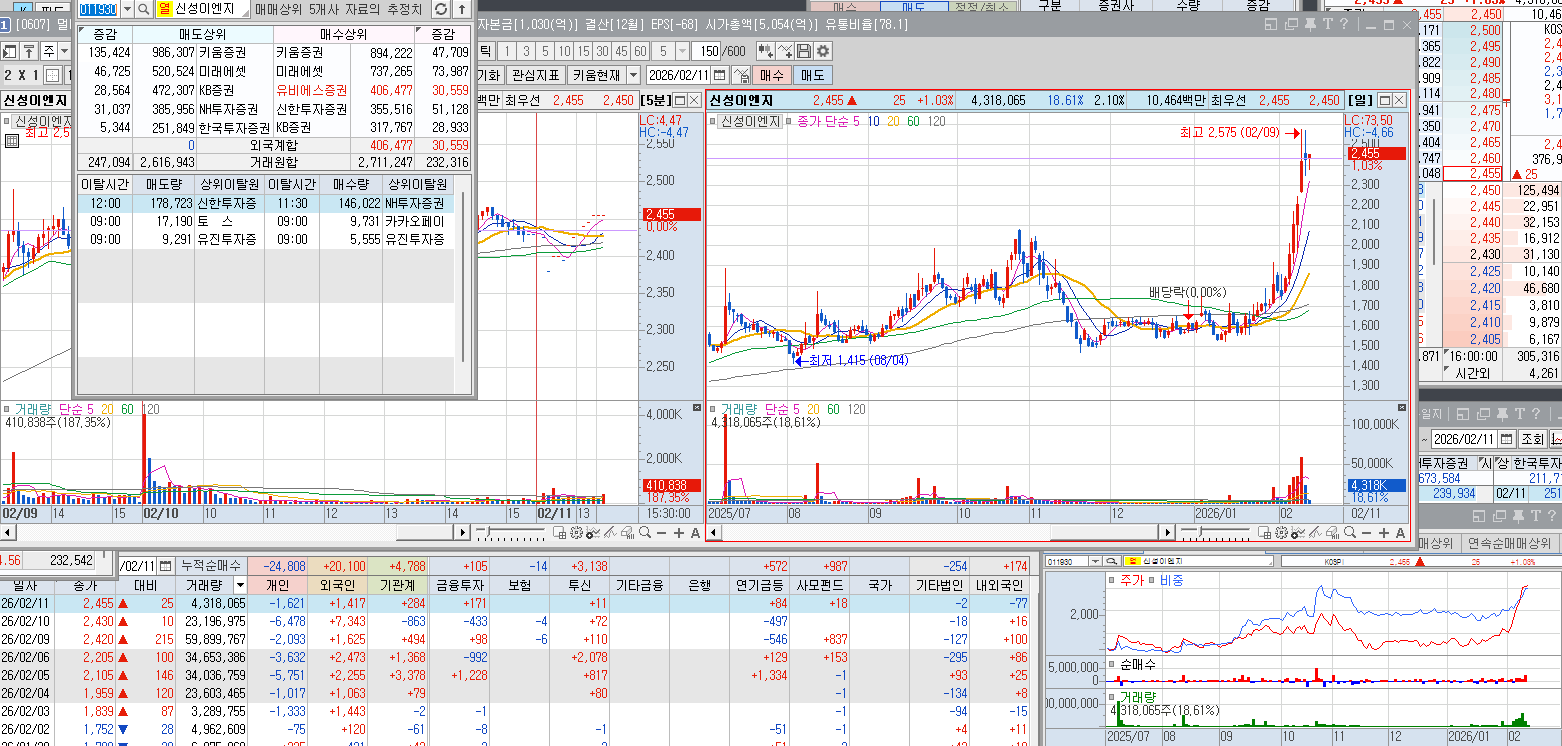Open chart settings gear icon

pyautogui.click(x=823, y=51)
